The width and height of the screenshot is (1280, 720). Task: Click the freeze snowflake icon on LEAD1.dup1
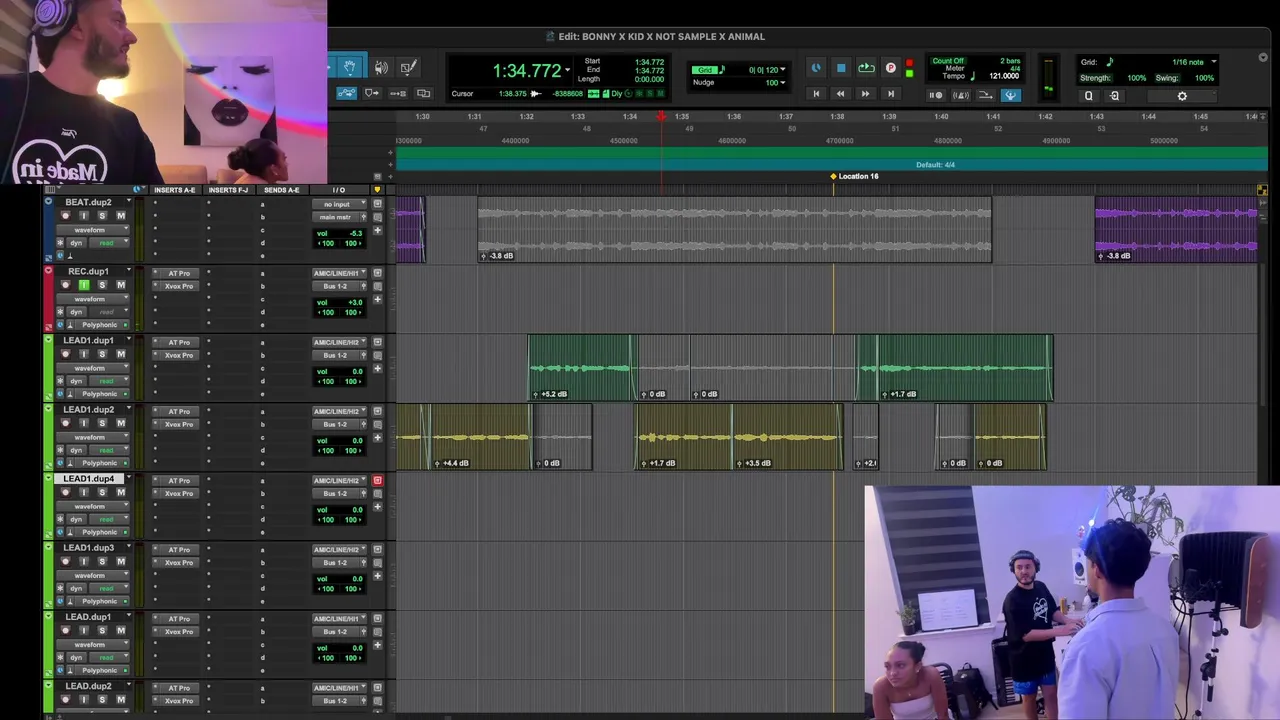pos(60,381)
